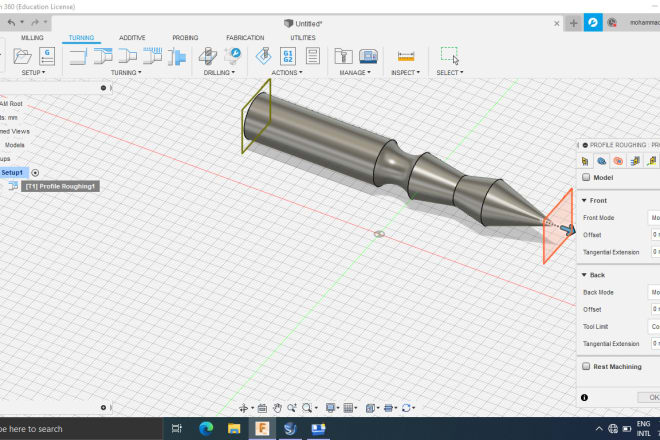Viewport: 660px width, 440px height.
Task: Open the MANAGE dropdown menu
Action: pyautogui.click(x=355, y=72)
